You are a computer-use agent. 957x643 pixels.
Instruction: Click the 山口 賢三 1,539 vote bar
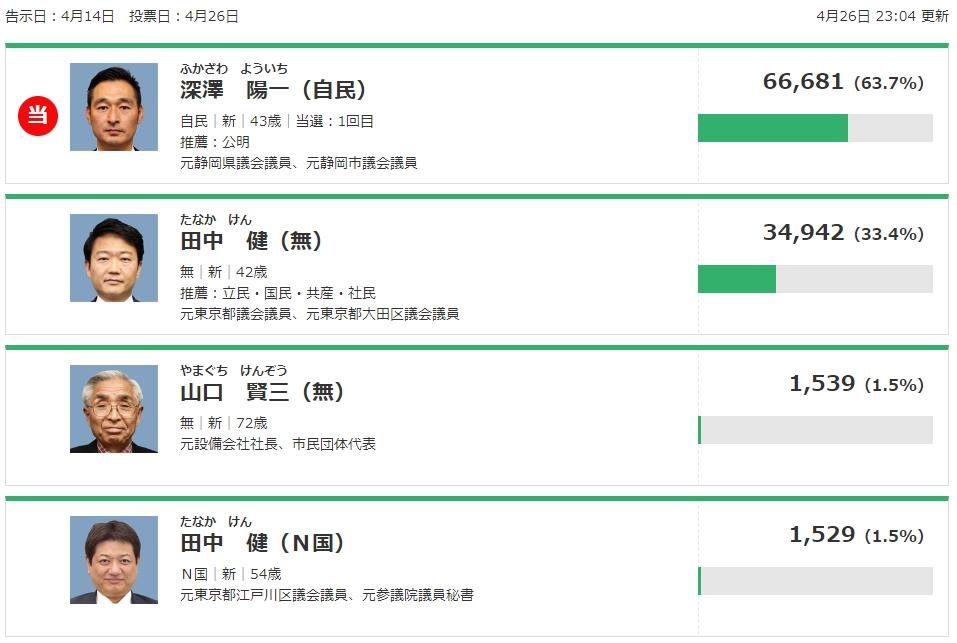click(815, 429)
